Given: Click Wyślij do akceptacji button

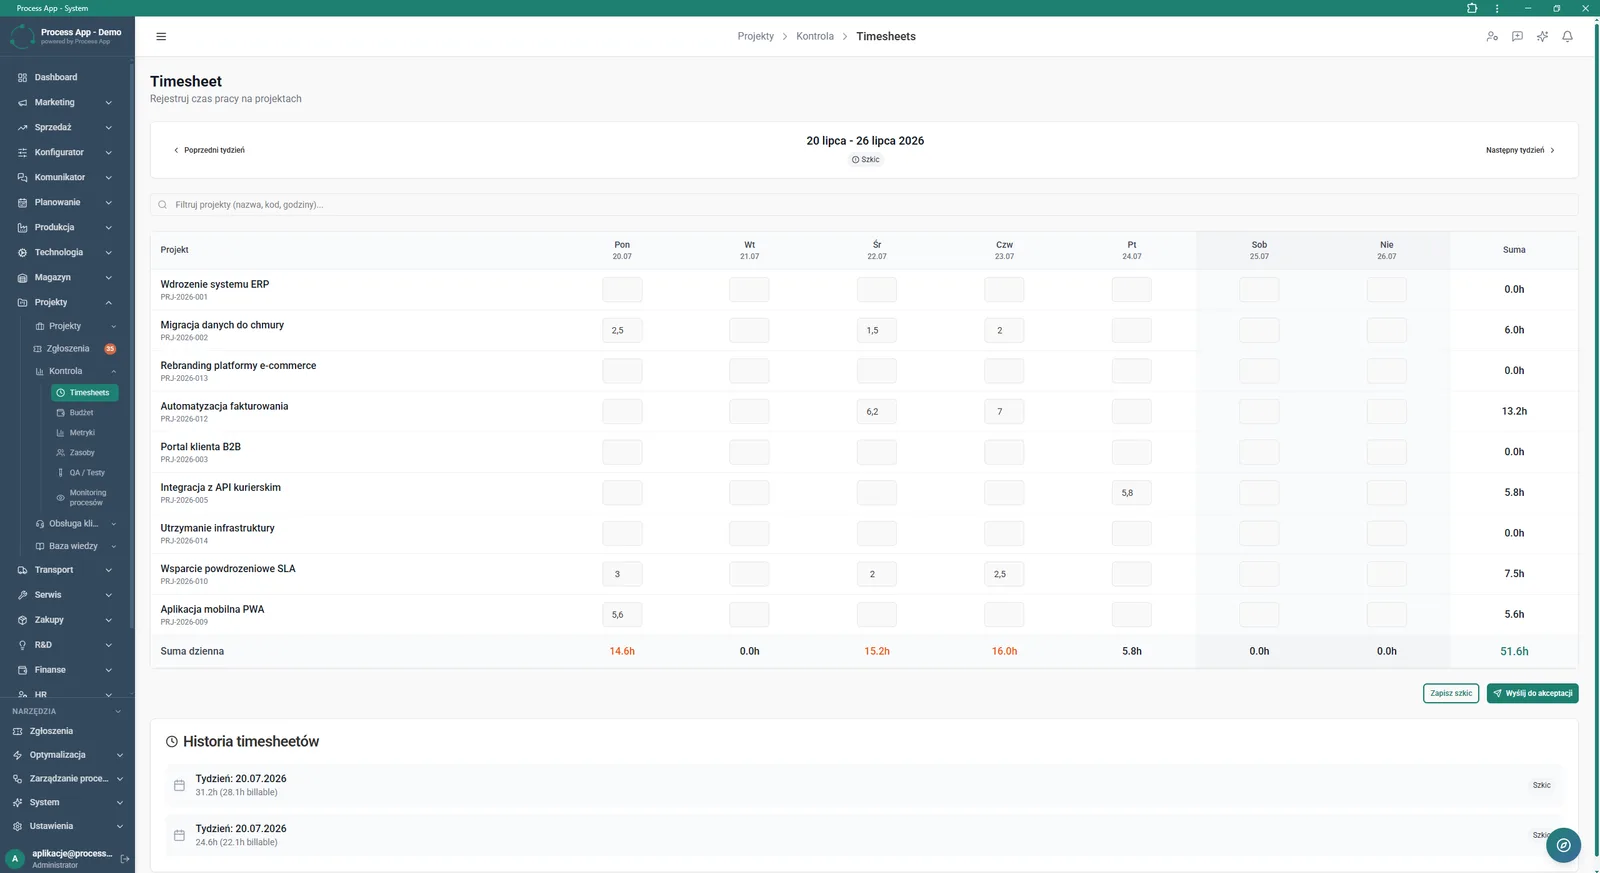Looking at the screenshot, I should tap(1533, 693).
